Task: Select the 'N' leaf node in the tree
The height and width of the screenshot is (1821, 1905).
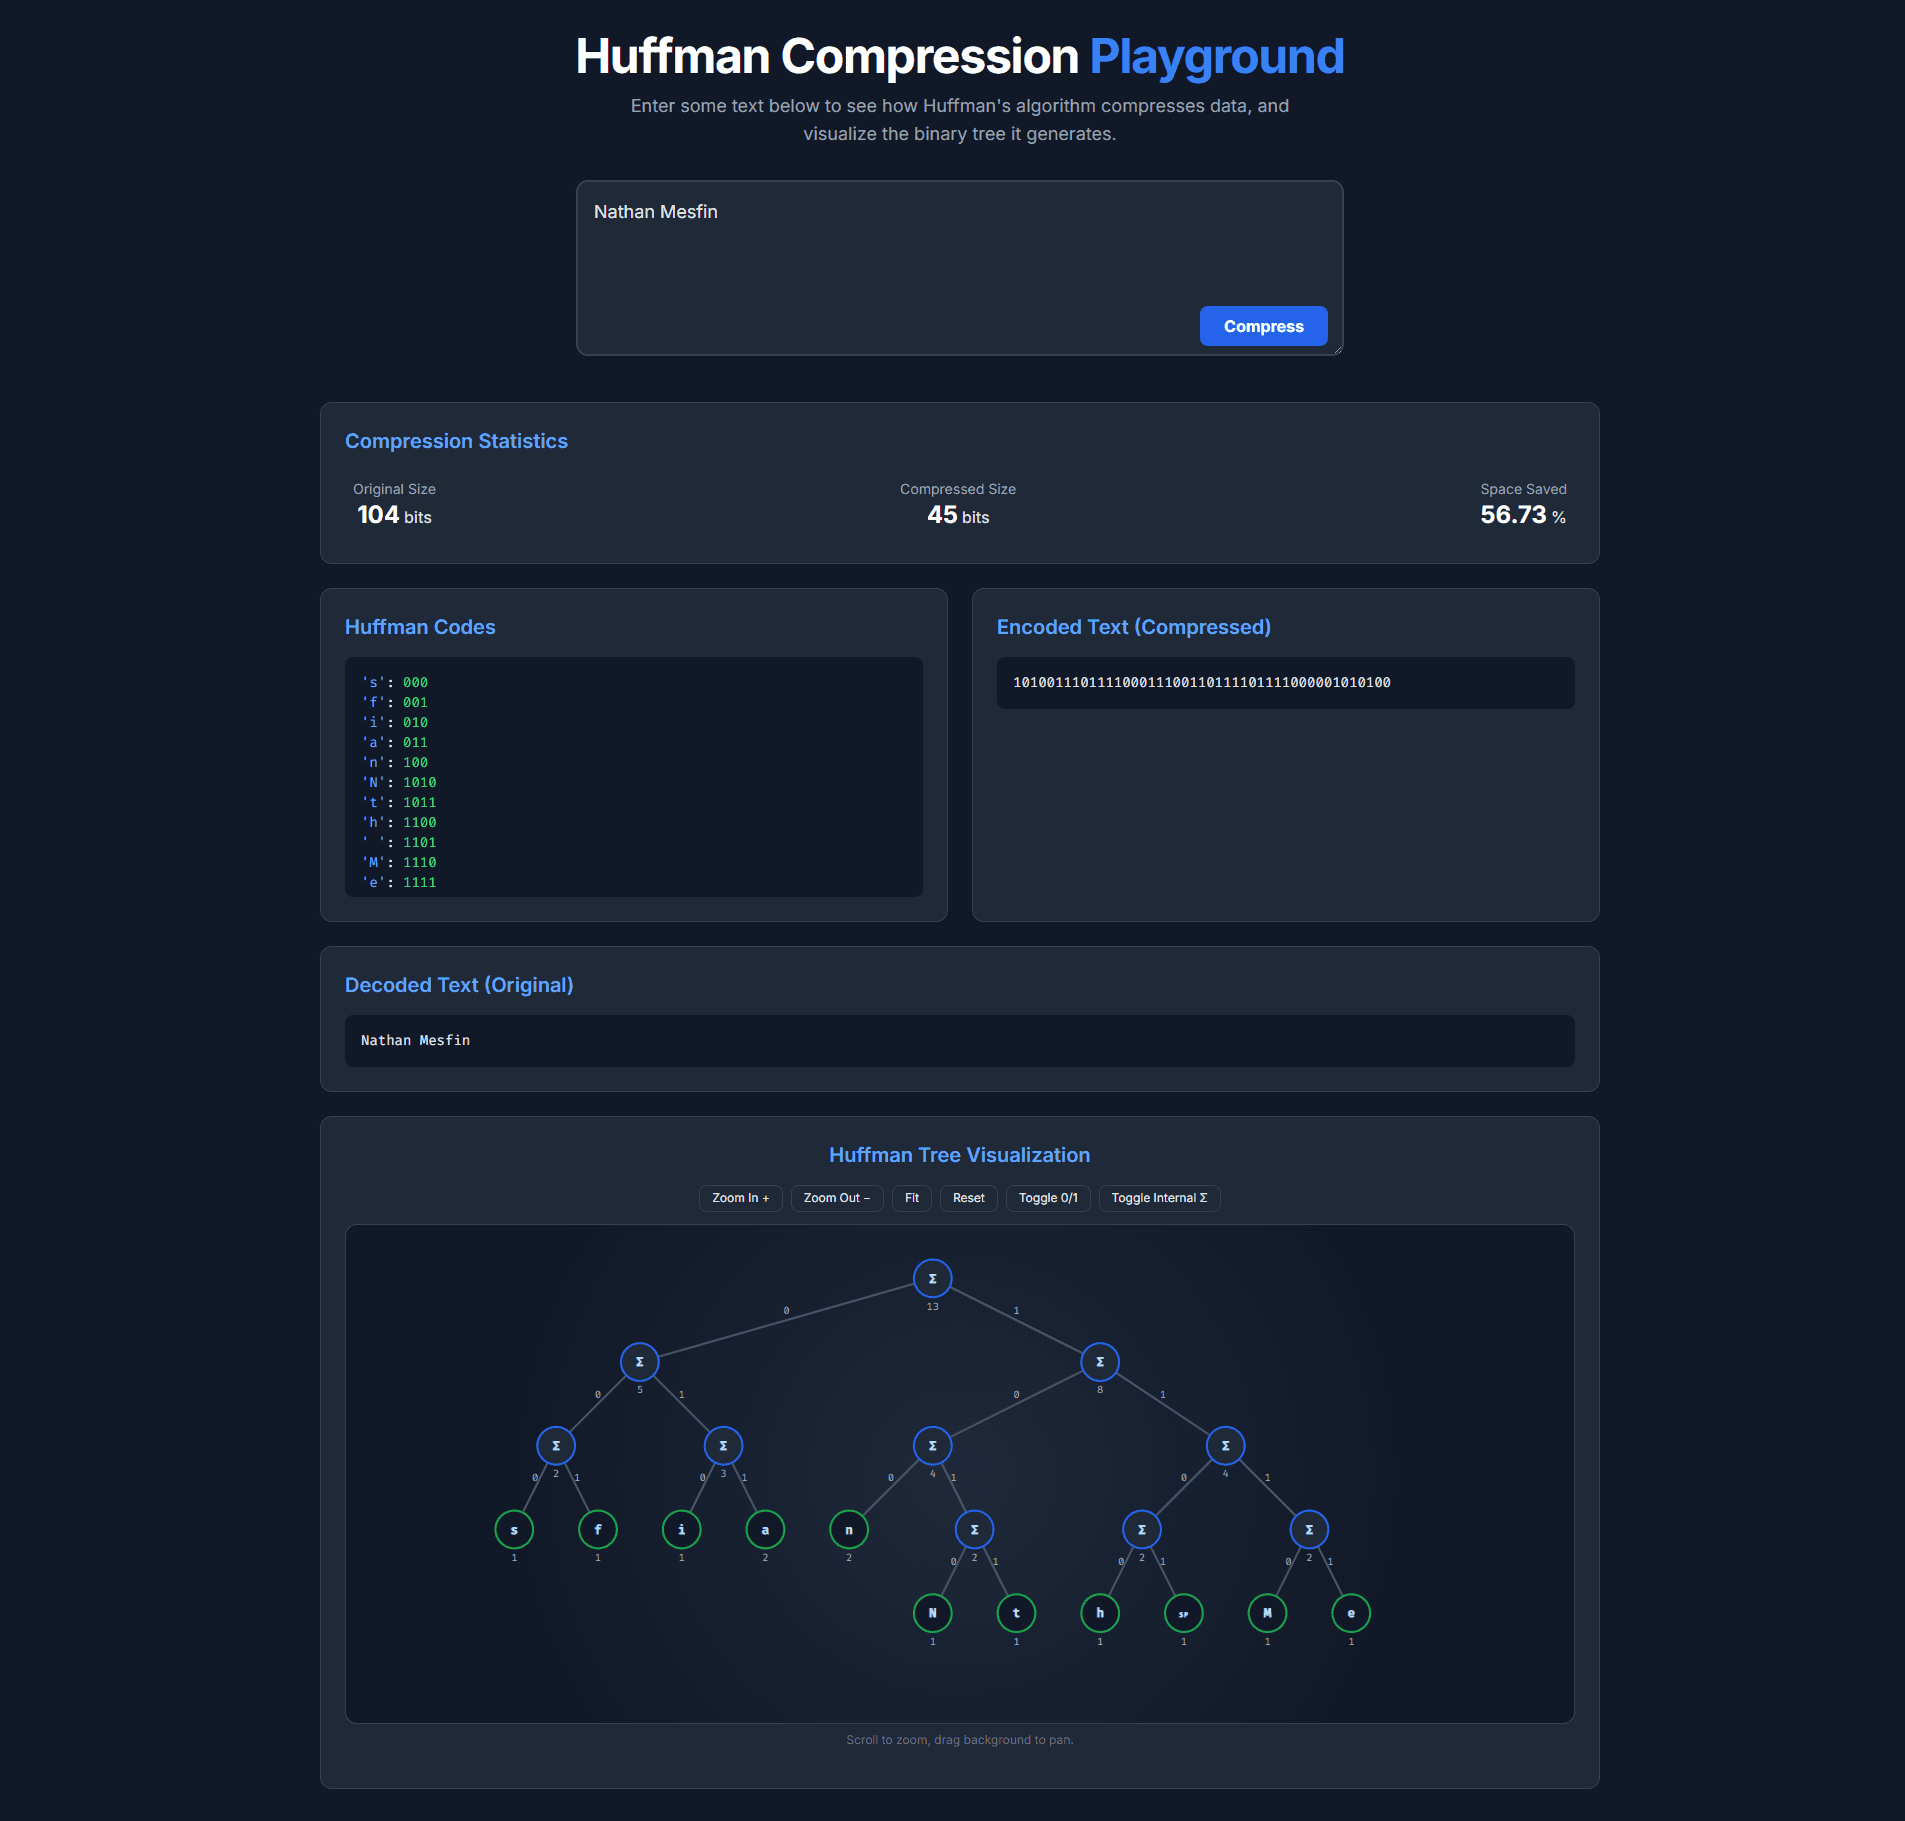Action: click(x=932, y=1613)
